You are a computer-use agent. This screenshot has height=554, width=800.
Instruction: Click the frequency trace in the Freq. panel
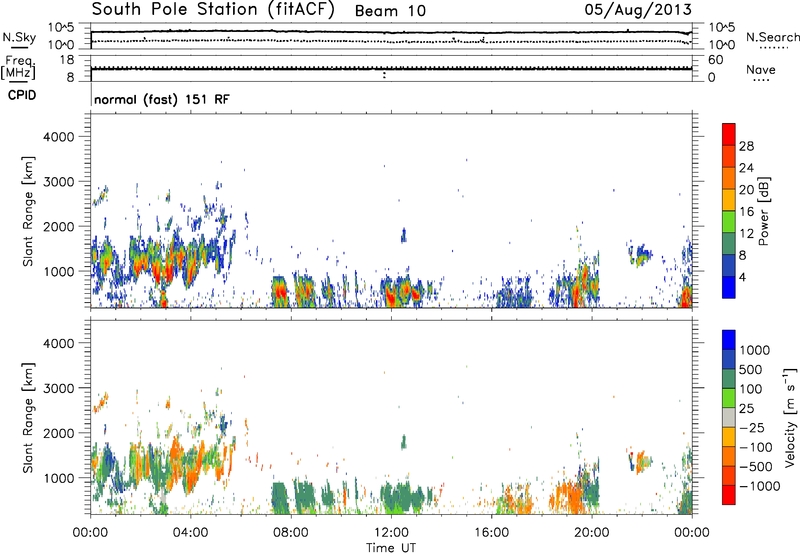[x=391, y=68]
